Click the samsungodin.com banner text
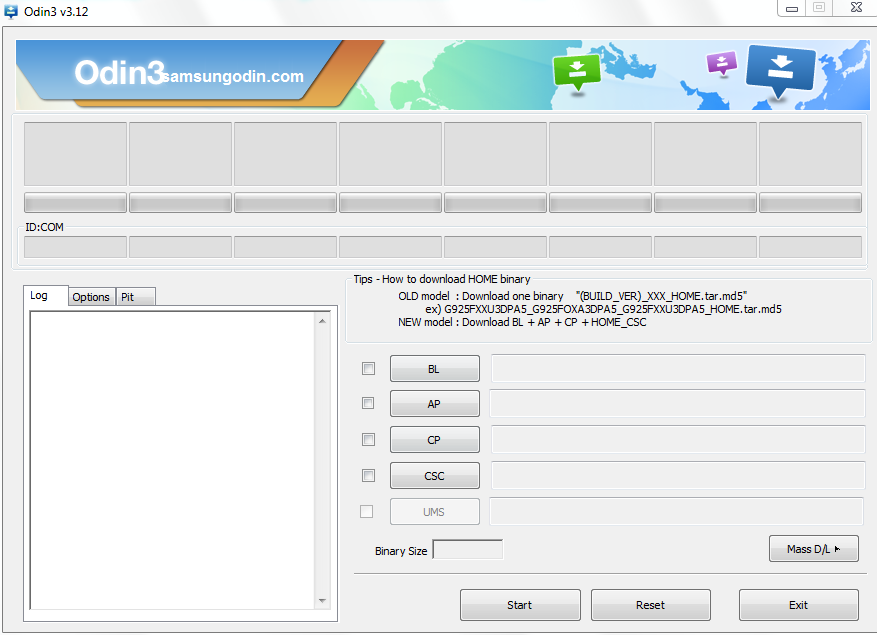The image size is (877, 635). 233,76
